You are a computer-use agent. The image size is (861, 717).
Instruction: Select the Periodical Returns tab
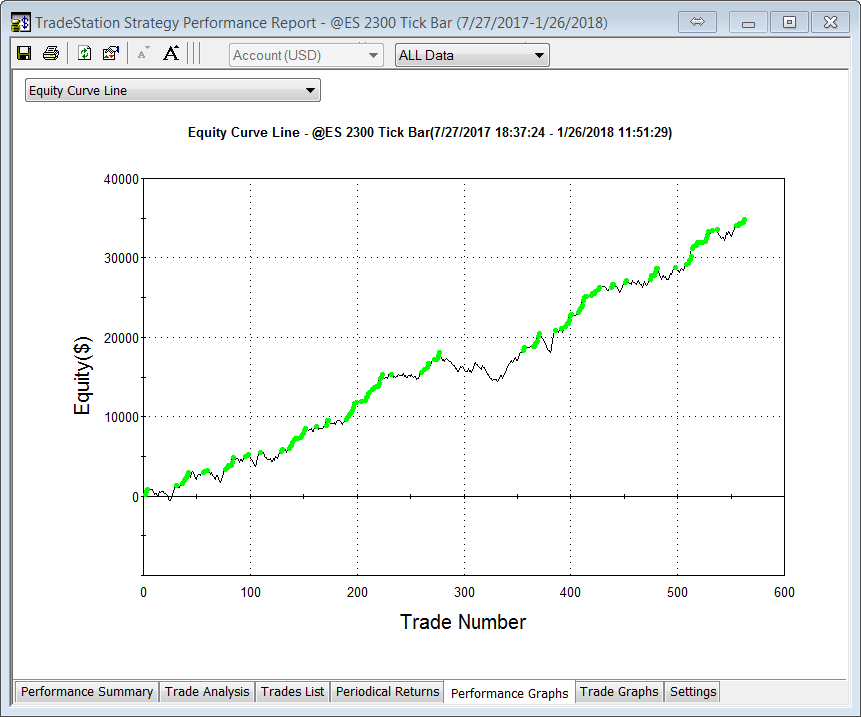(x=387, y=692)
